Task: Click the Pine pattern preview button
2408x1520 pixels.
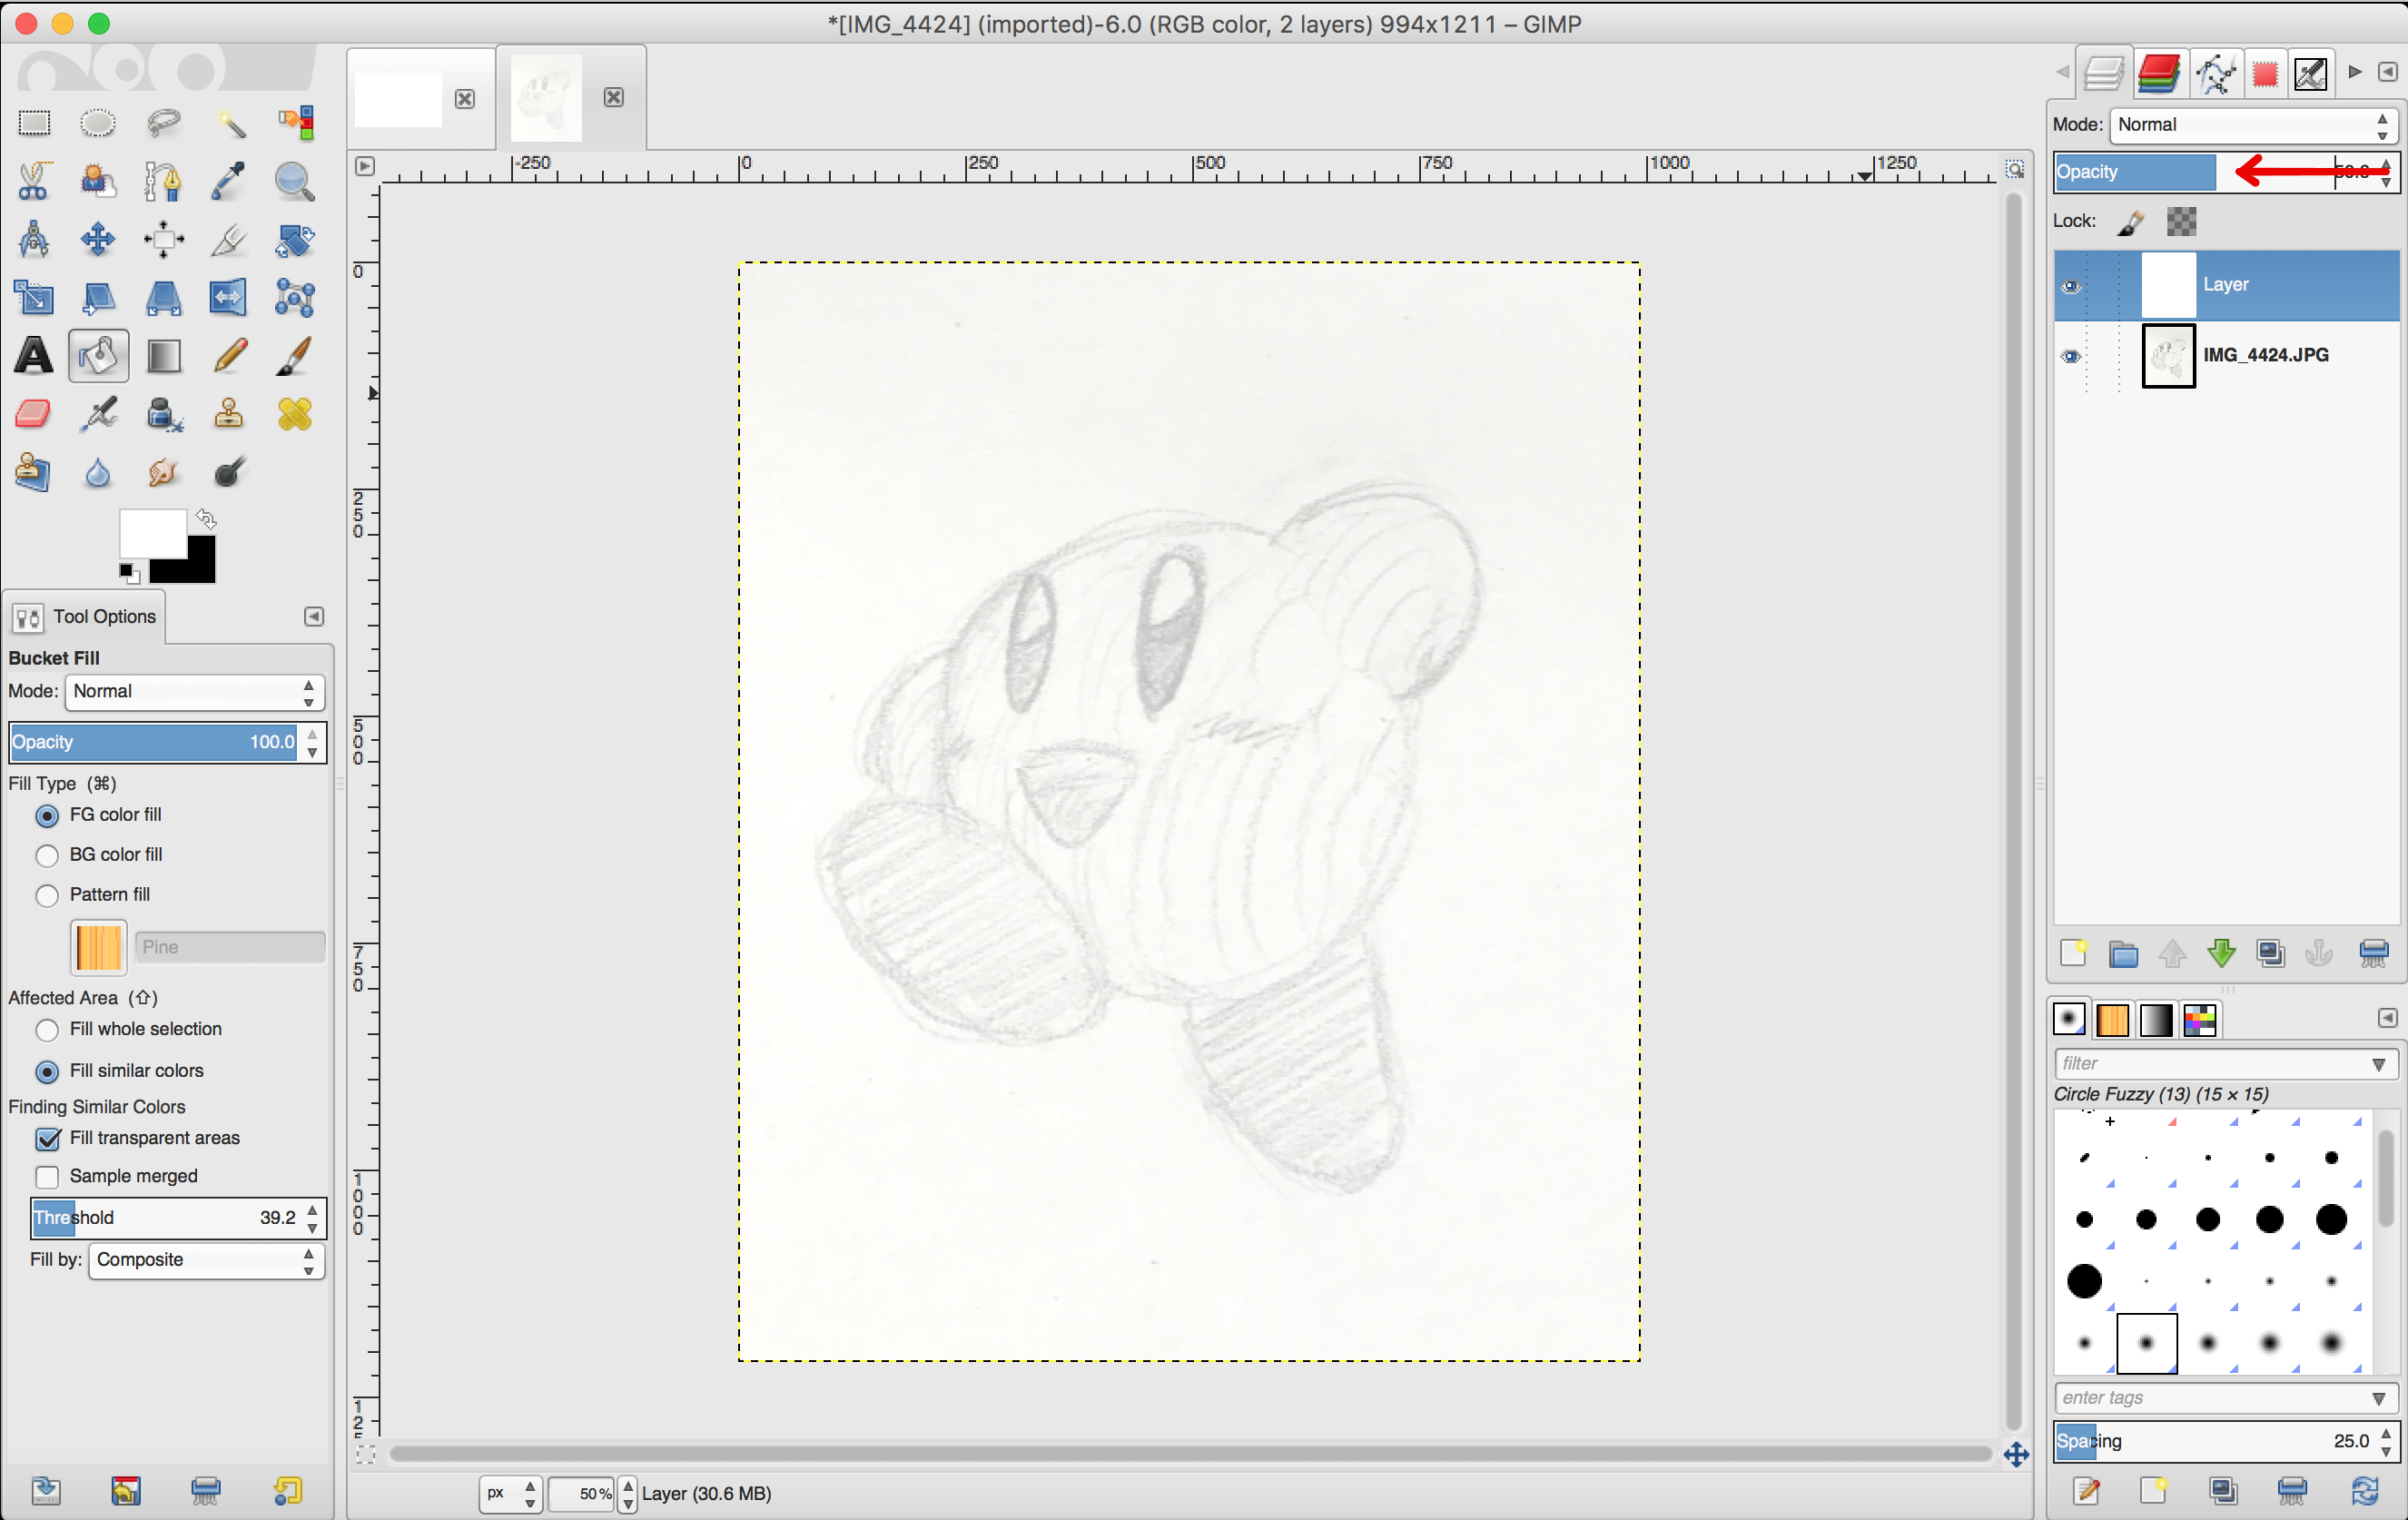Action: click(x=98, y=947)
